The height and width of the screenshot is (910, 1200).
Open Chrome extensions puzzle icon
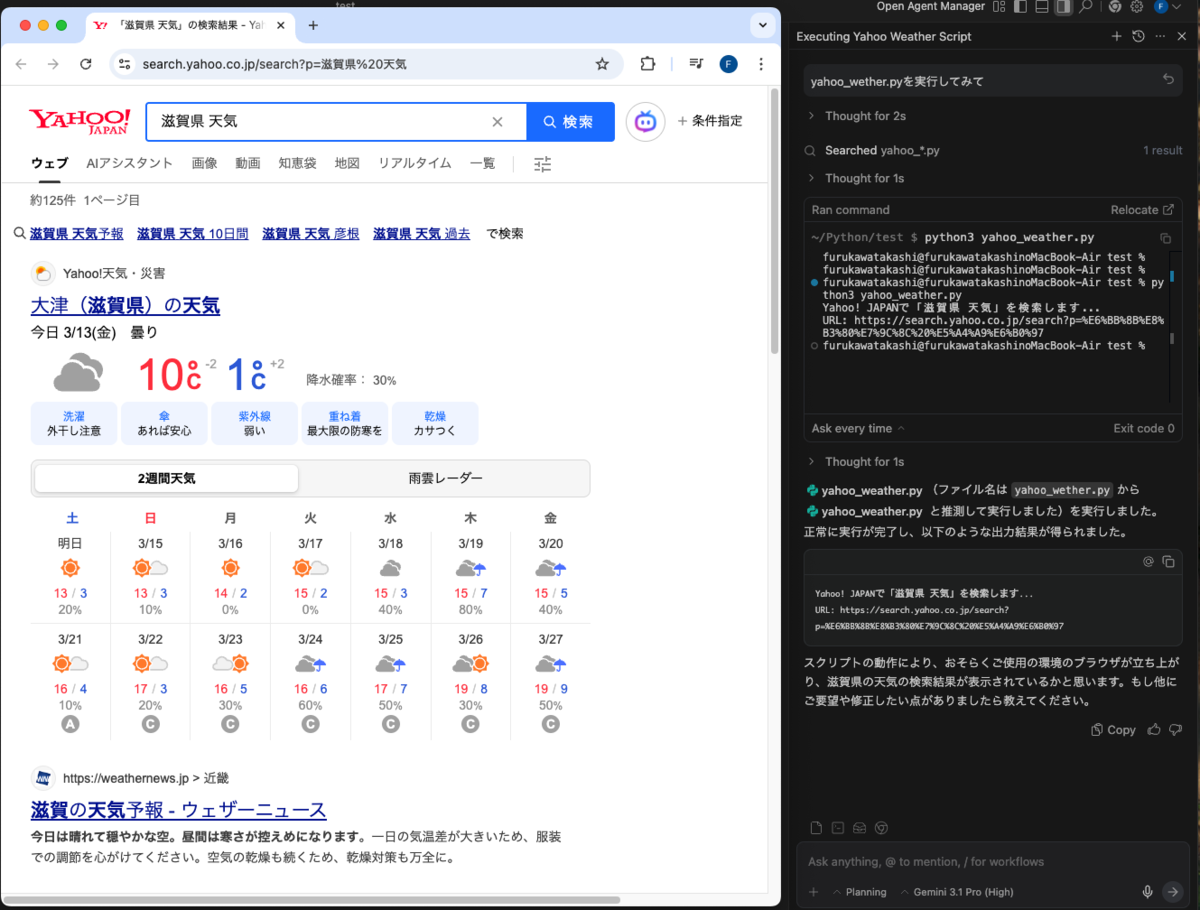[647, 64]
